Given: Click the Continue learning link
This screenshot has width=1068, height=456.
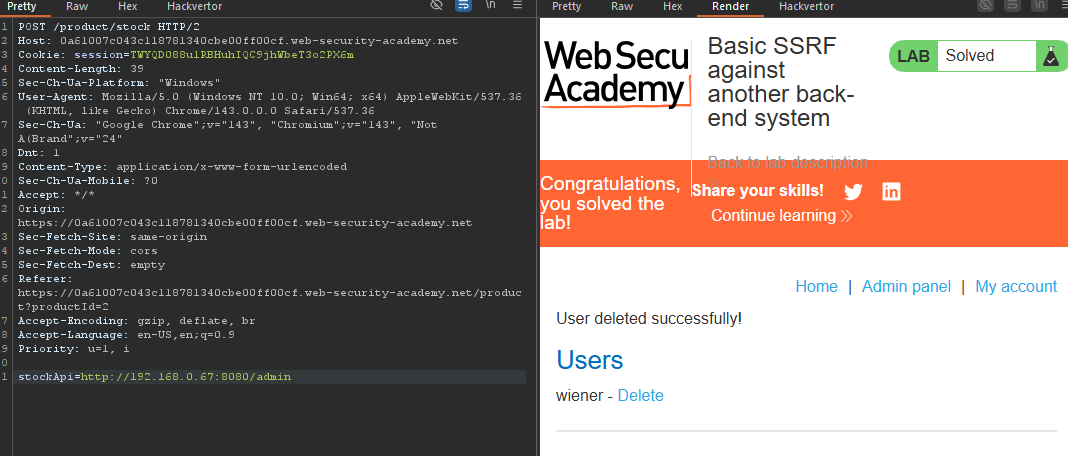Looking at the screenshot, I should (x=781, y=215).
